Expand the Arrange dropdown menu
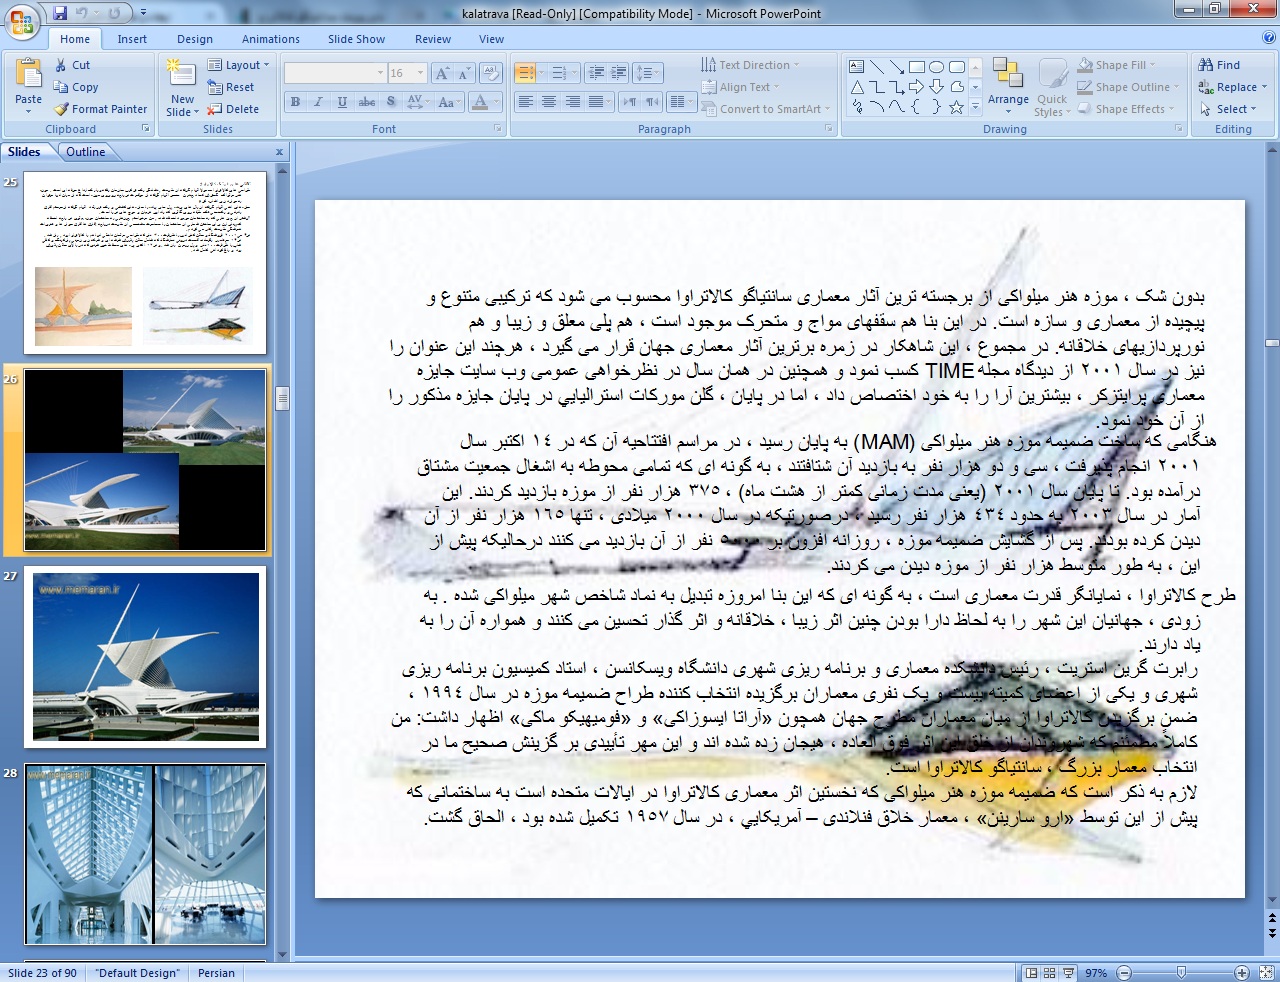This screenshot has height=982, width=1280. [1008, 100]
